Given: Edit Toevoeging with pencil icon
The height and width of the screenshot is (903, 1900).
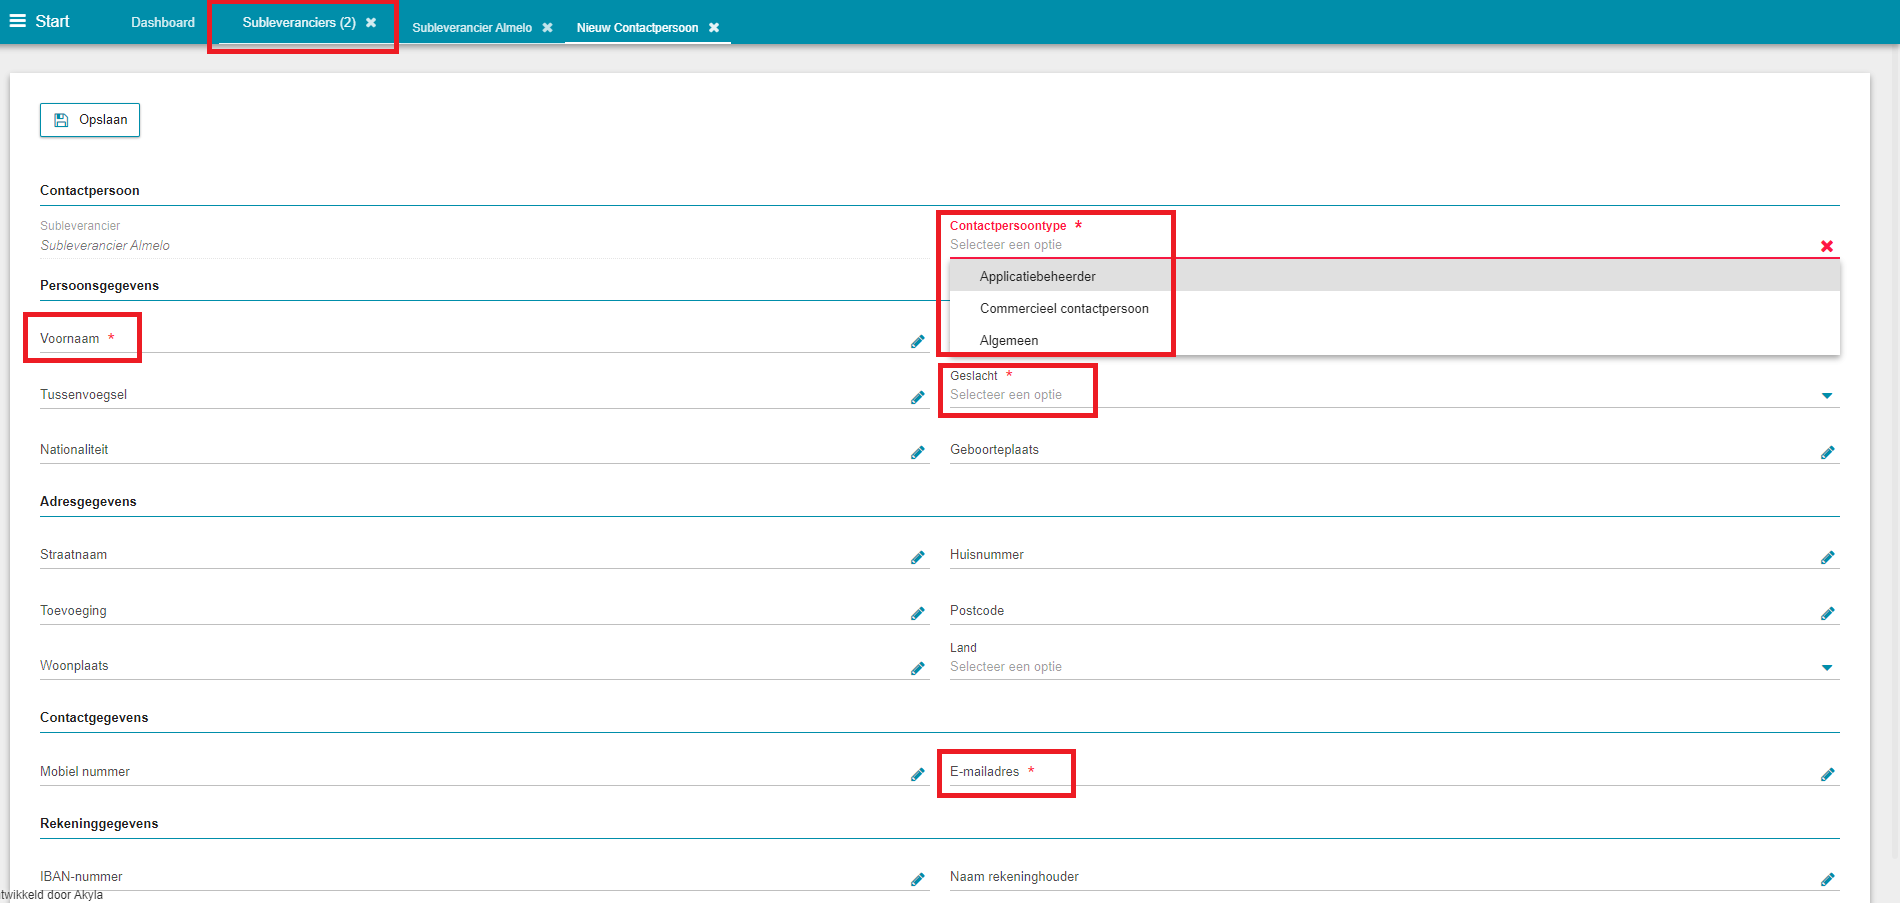Looking at the screenshot, I should (918, 614).
